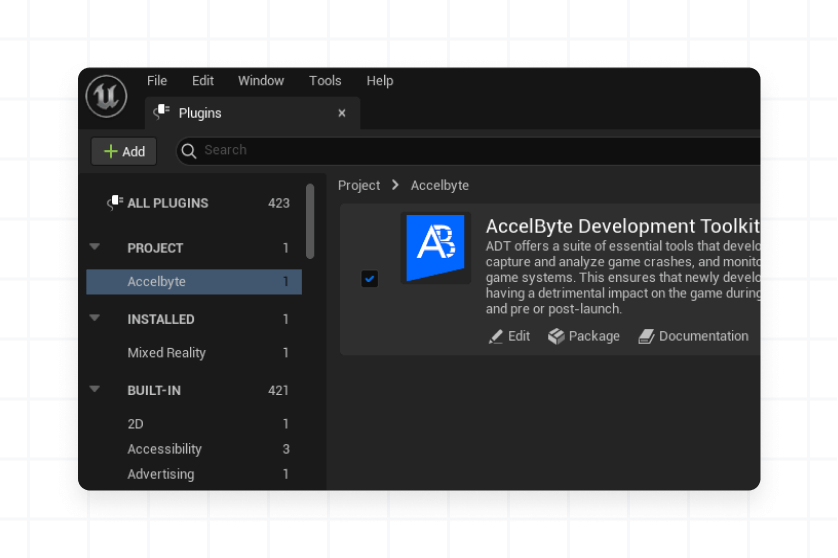Viewport: 838px width, 558px height.
Task: Click the Unreal Engine logo icon
Action: [x=106, y=96]
